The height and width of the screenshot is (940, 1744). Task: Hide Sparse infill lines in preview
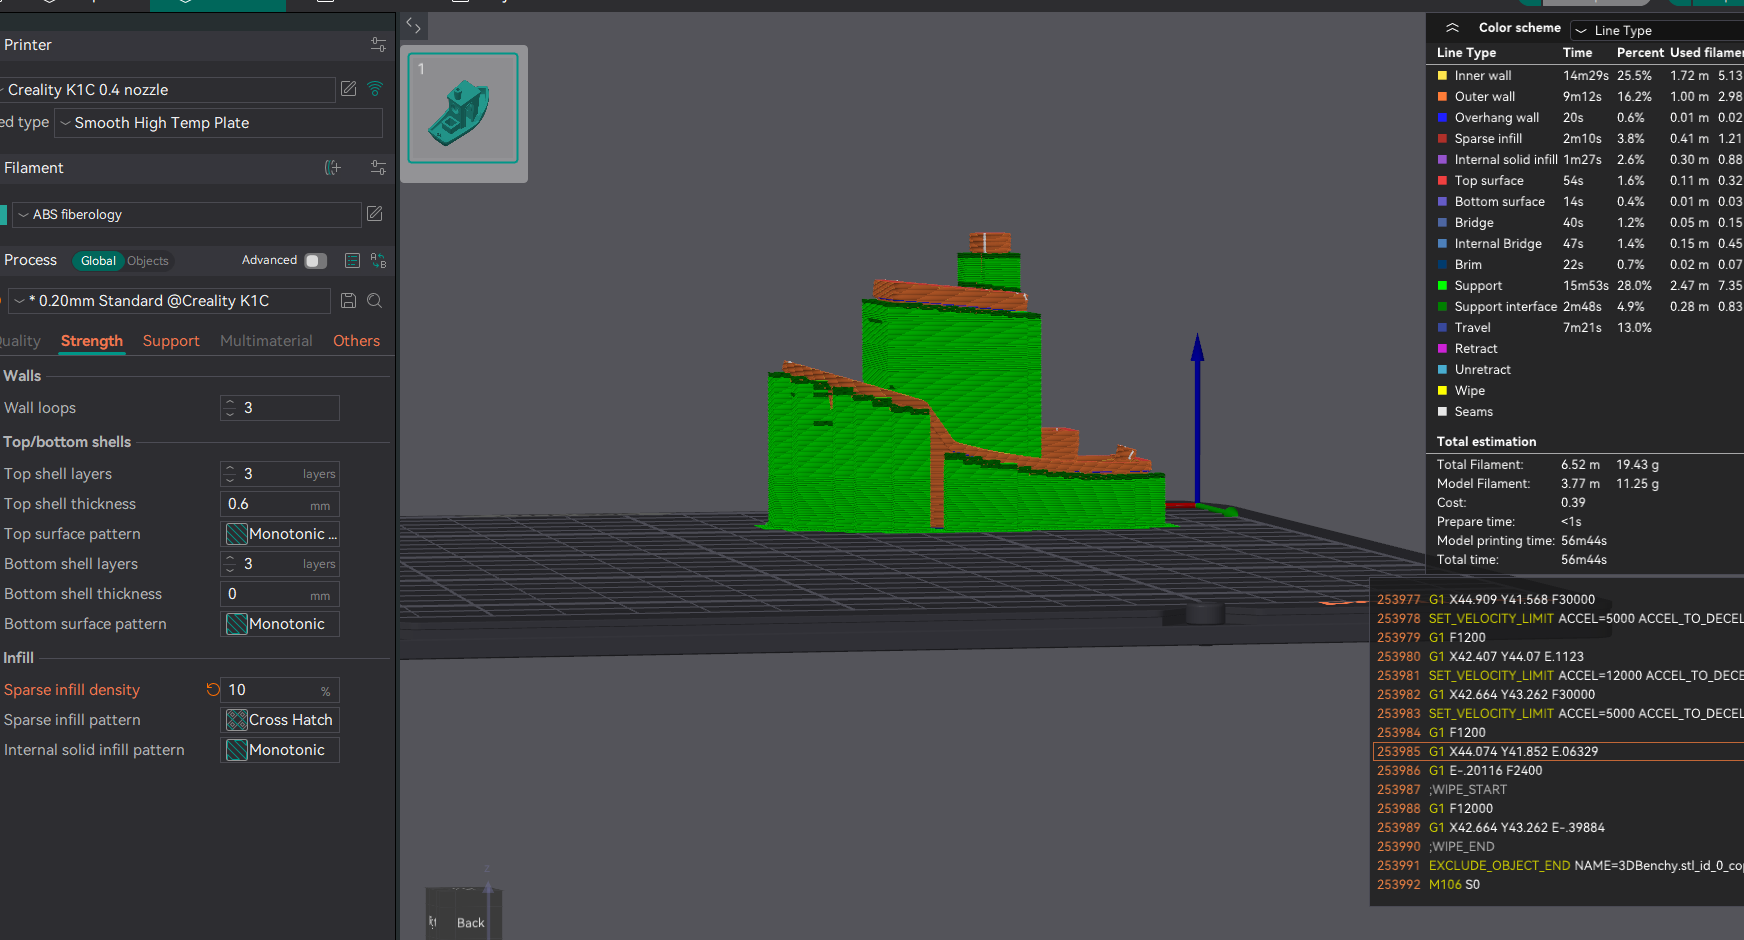coord(1442,139)
